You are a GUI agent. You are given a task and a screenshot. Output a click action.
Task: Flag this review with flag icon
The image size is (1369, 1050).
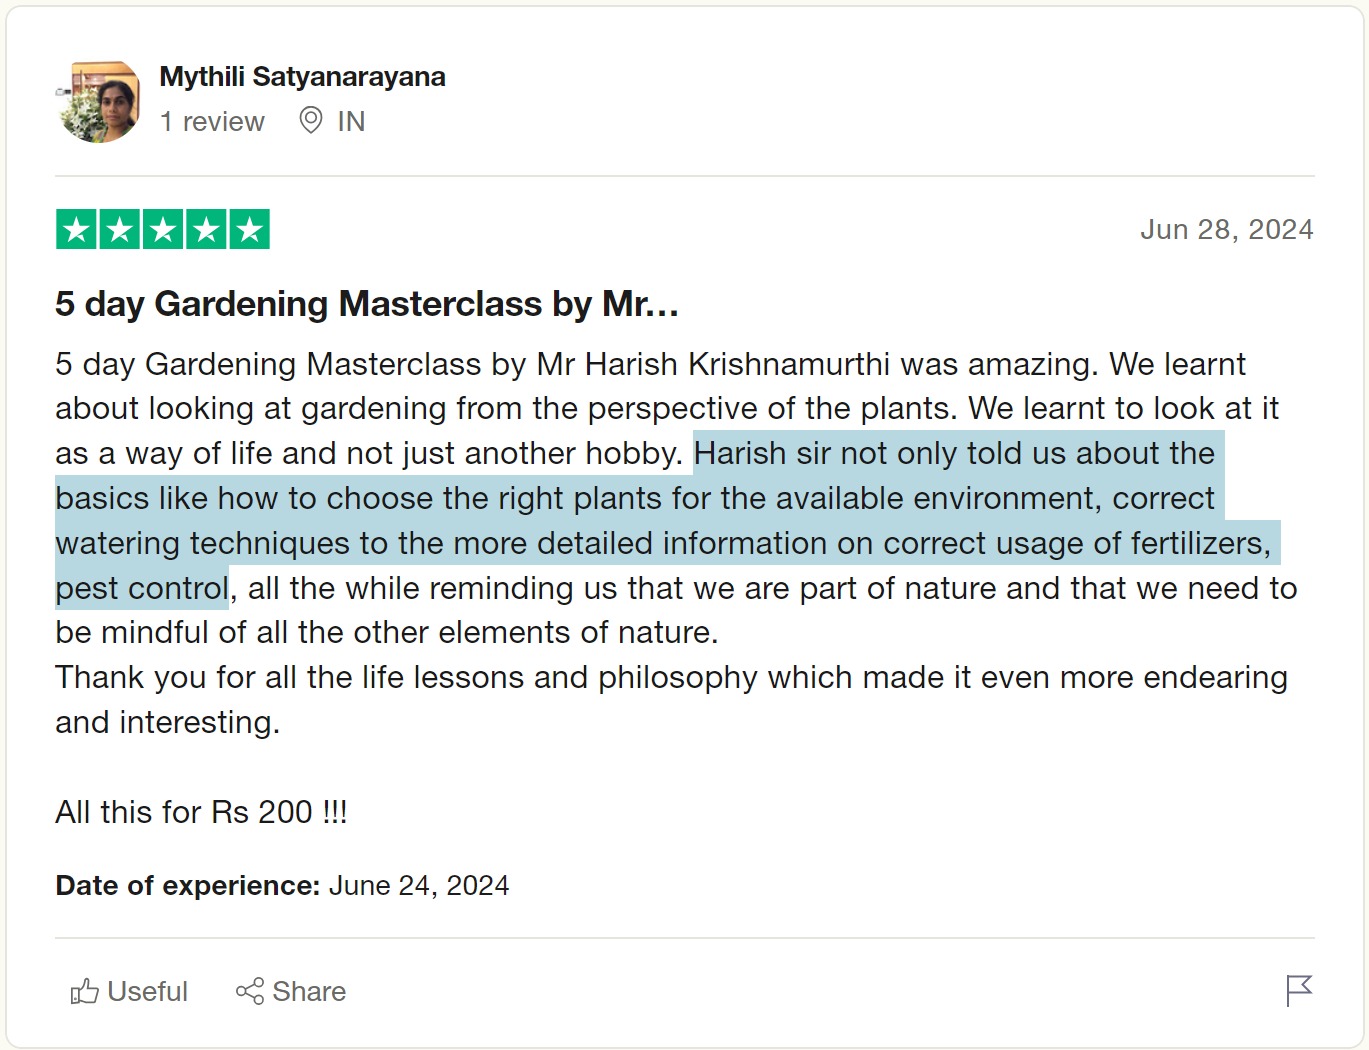pyautogui.click(x=1298, y=990)
